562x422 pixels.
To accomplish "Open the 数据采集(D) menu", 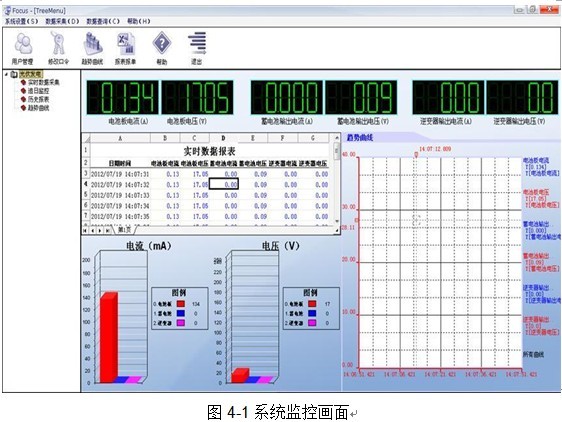I will pos(62,21).
